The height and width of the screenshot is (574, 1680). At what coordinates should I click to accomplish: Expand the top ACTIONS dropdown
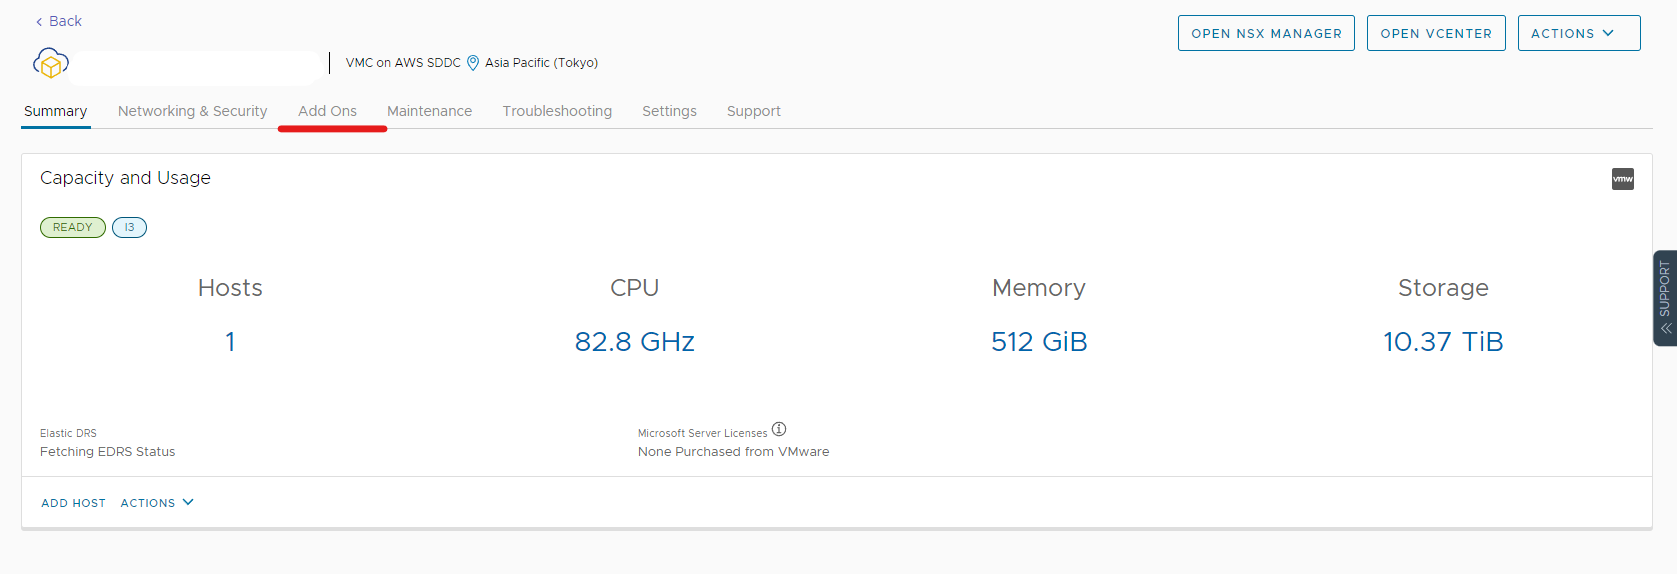point(1578,33)
